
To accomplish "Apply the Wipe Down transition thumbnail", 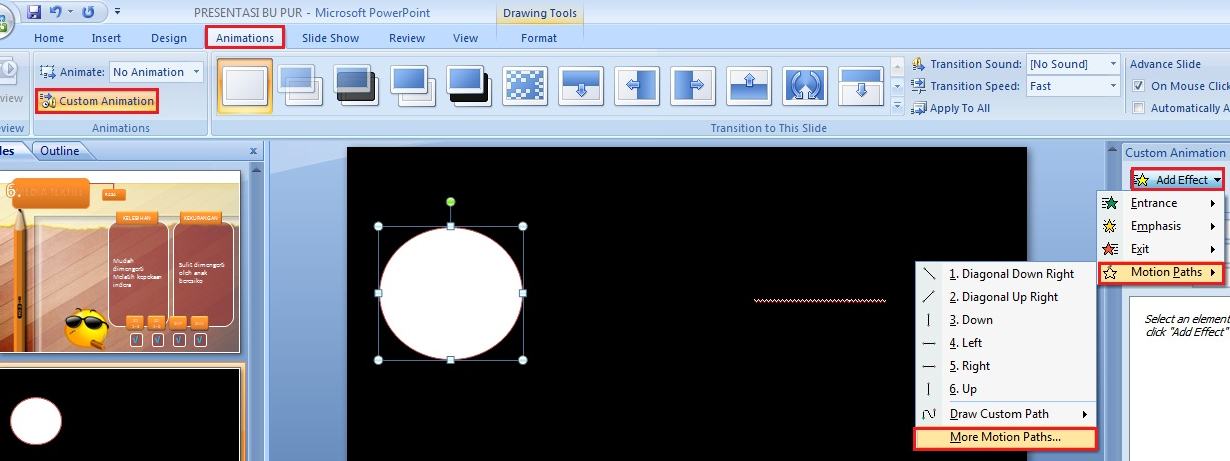I will pyautogui.click(x=580, y=86).
